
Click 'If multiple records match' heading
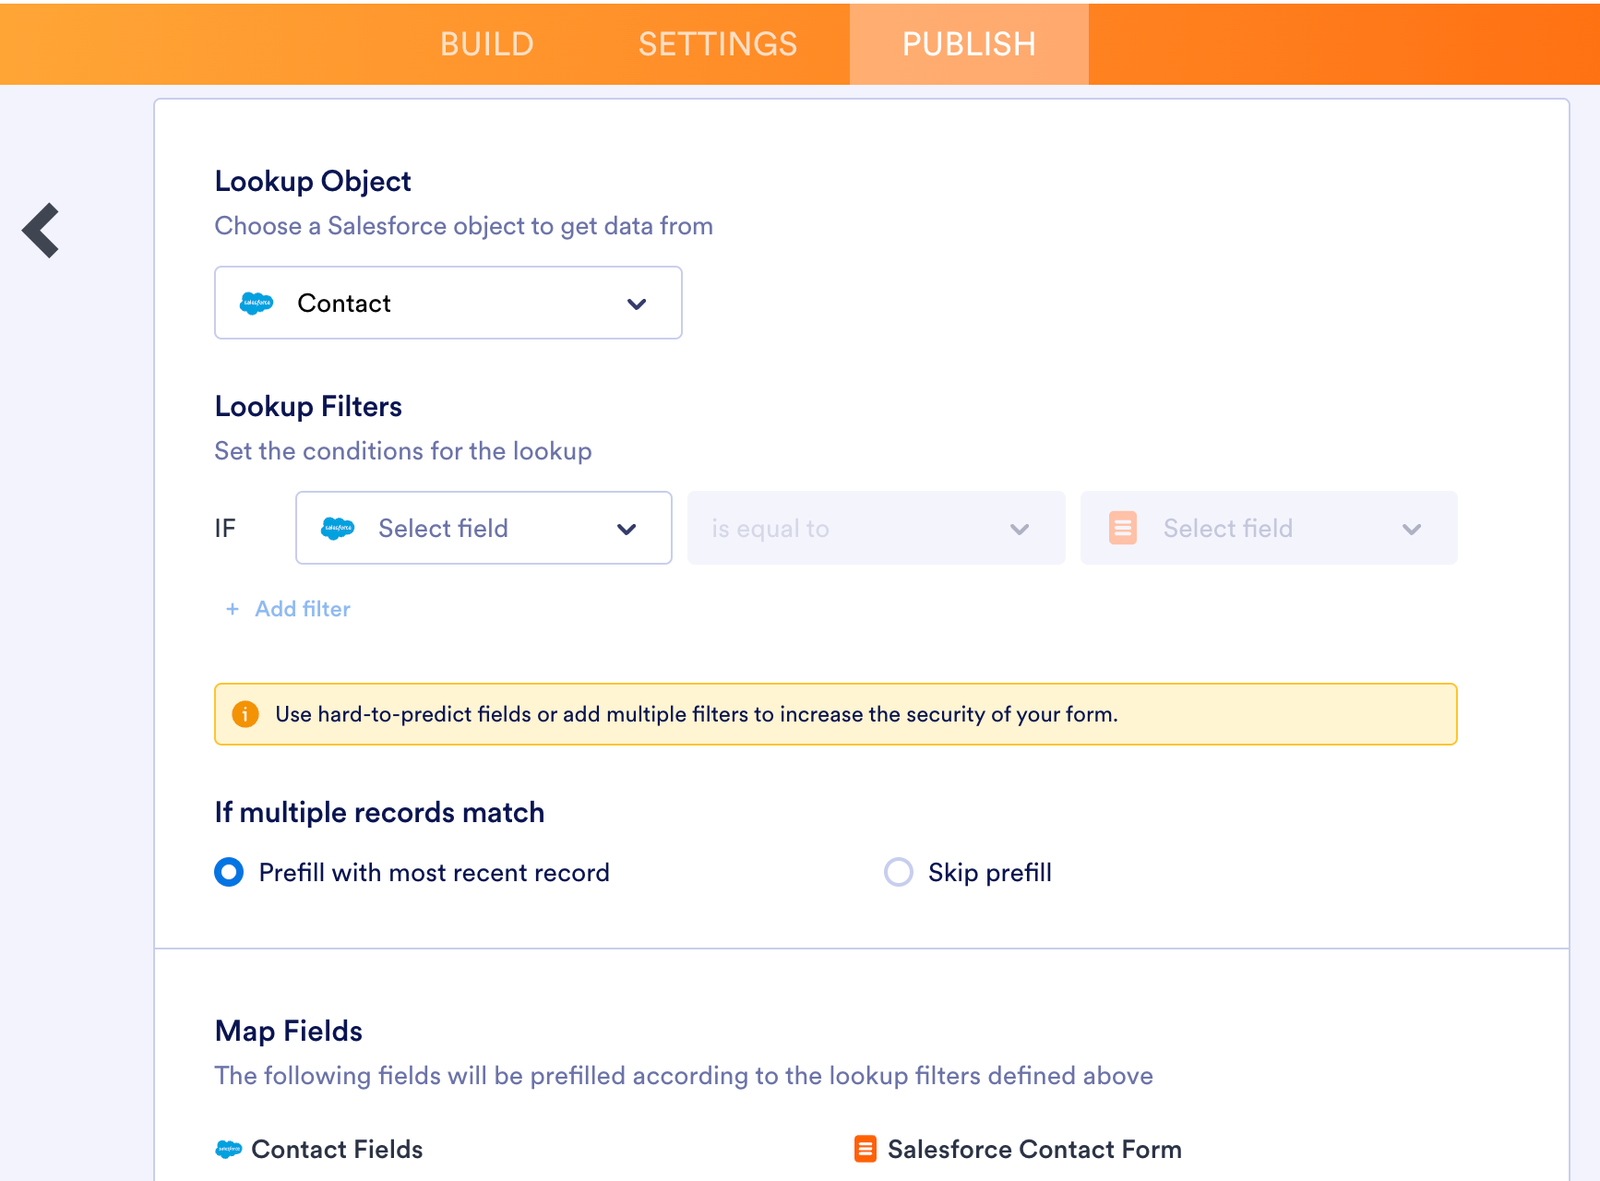click(379, 812)
